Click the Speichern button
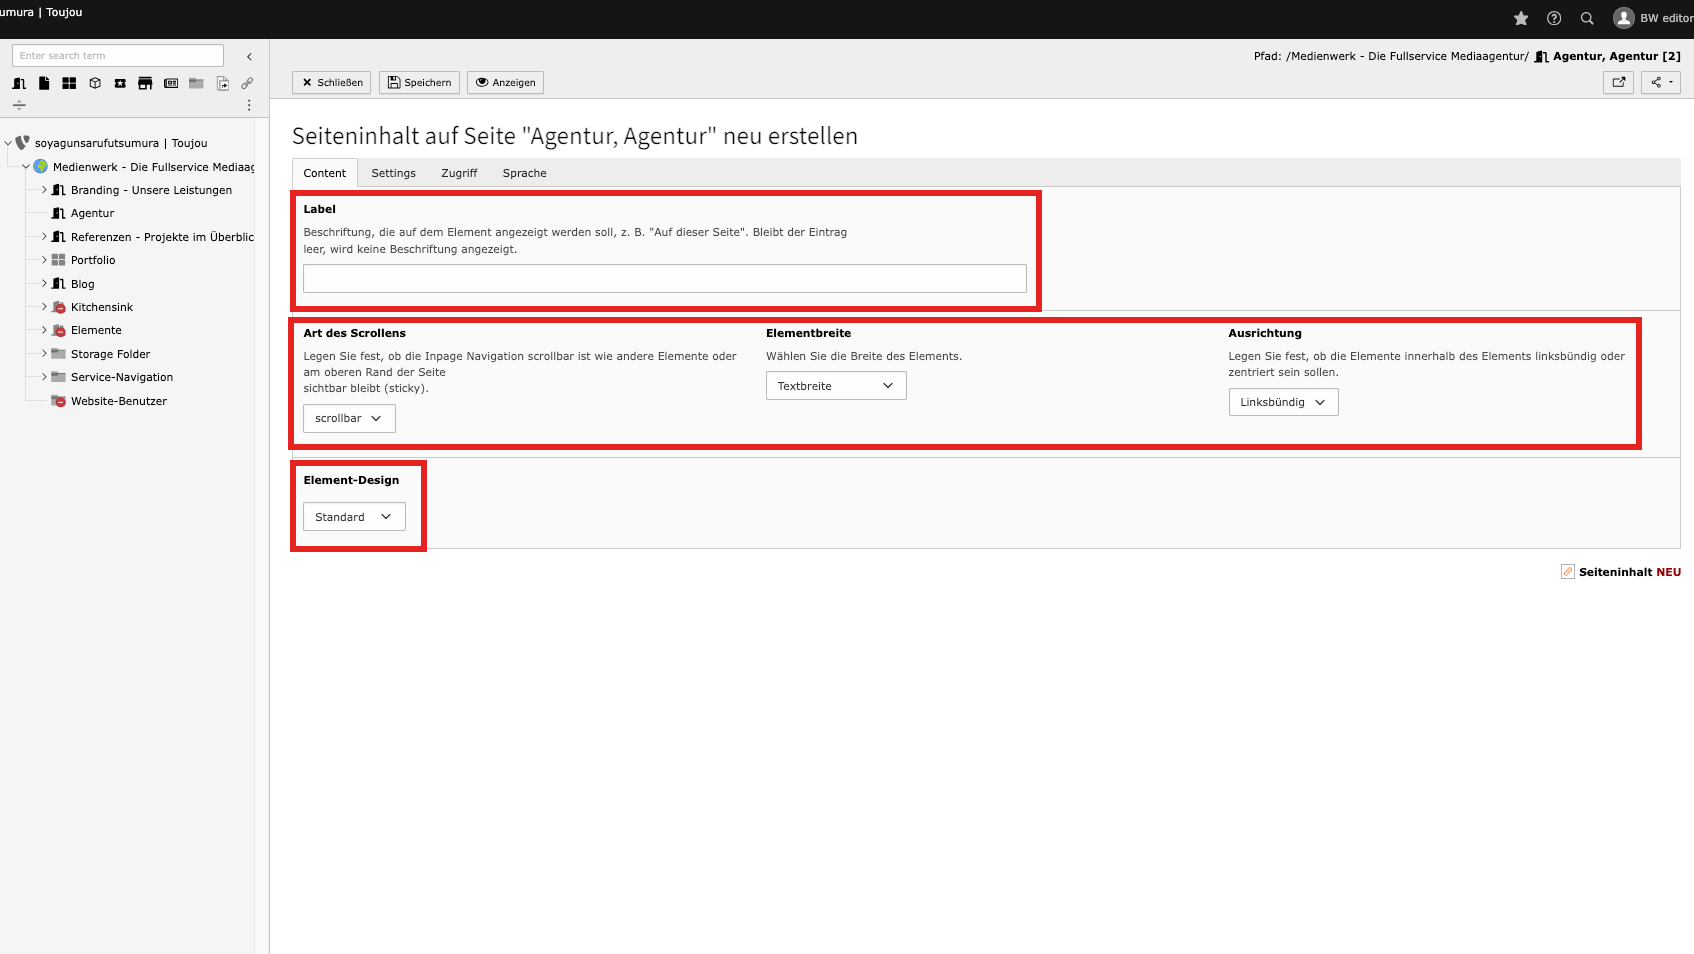 pos(420,82)
